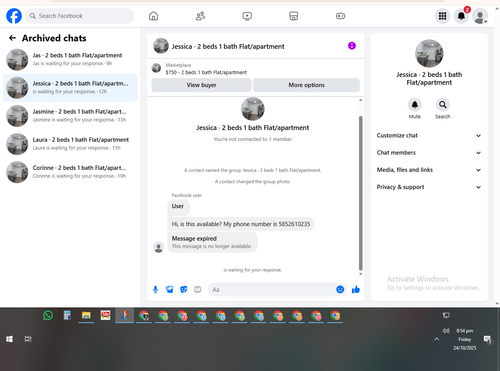Open the Friends tab icon
This screenshot has height=371, width=500.
coord(200,16)
